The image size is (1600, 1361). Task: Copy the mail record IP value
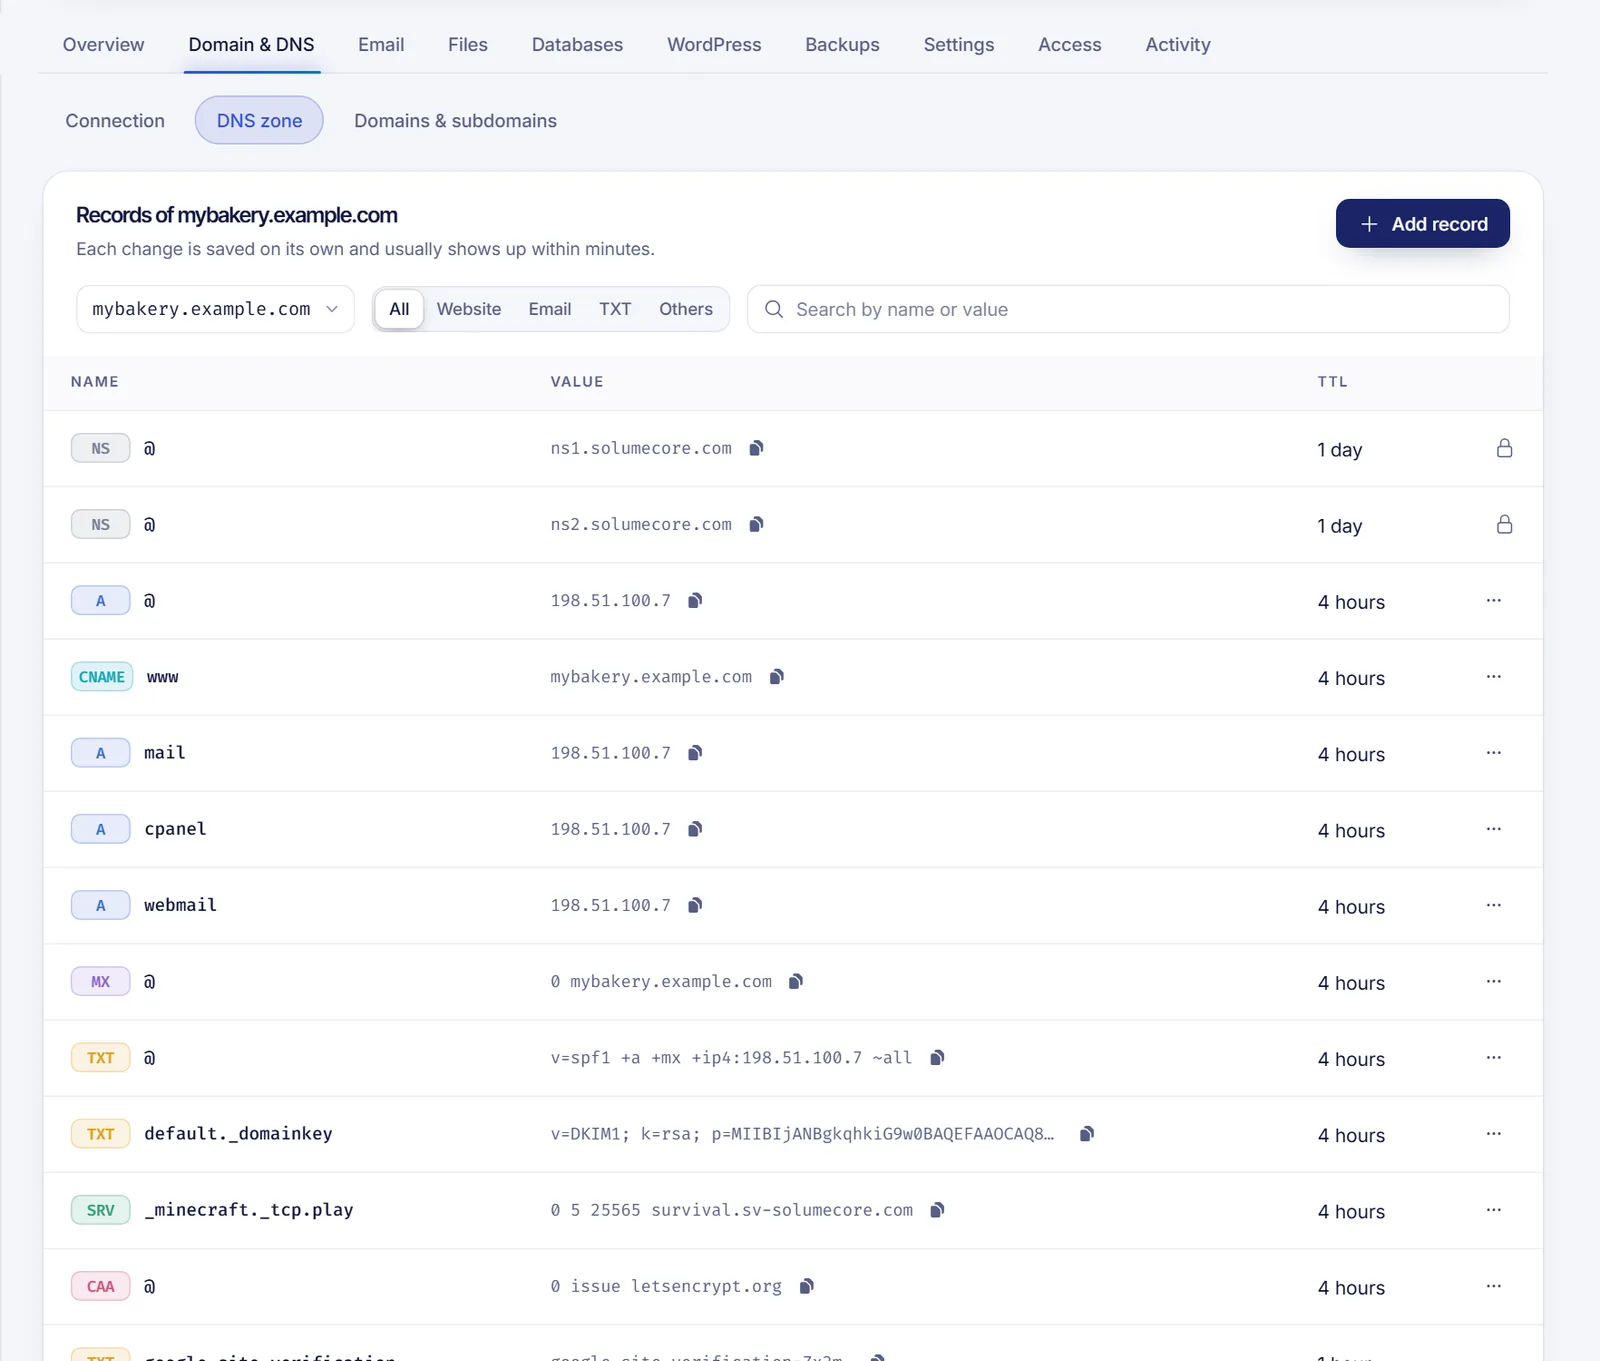(x=695, y=753)
